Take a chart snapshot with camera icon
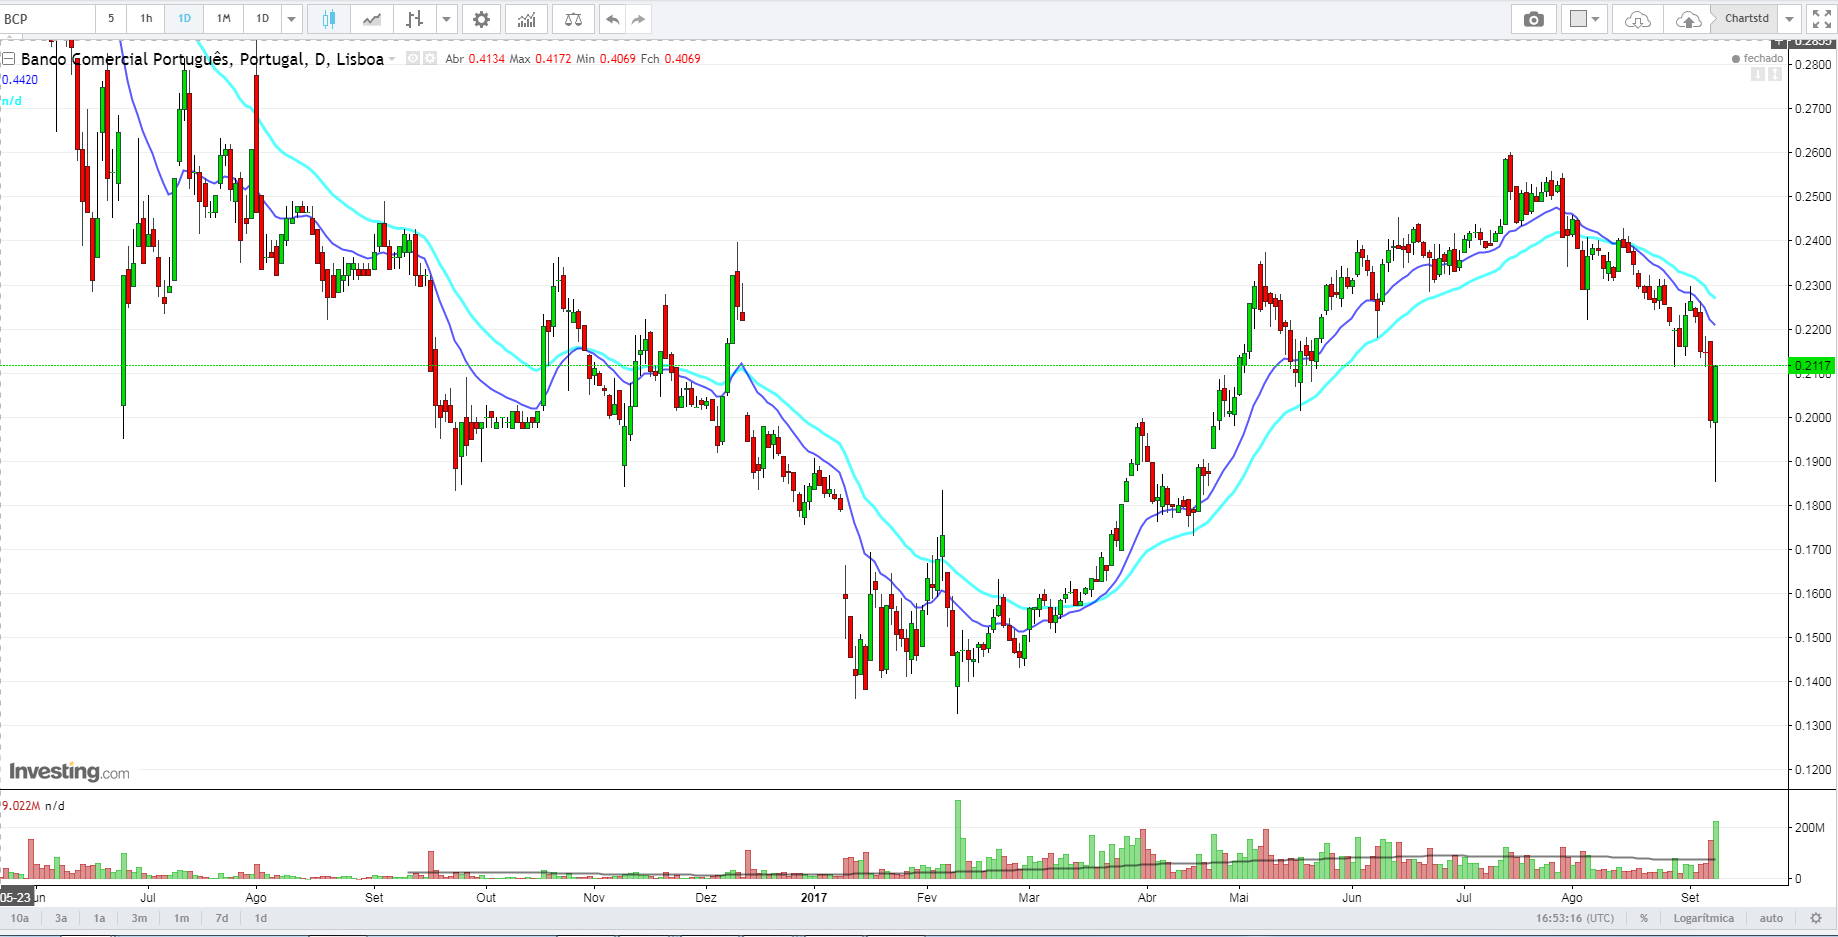The image size is (1838, 937). point(1533,19)
